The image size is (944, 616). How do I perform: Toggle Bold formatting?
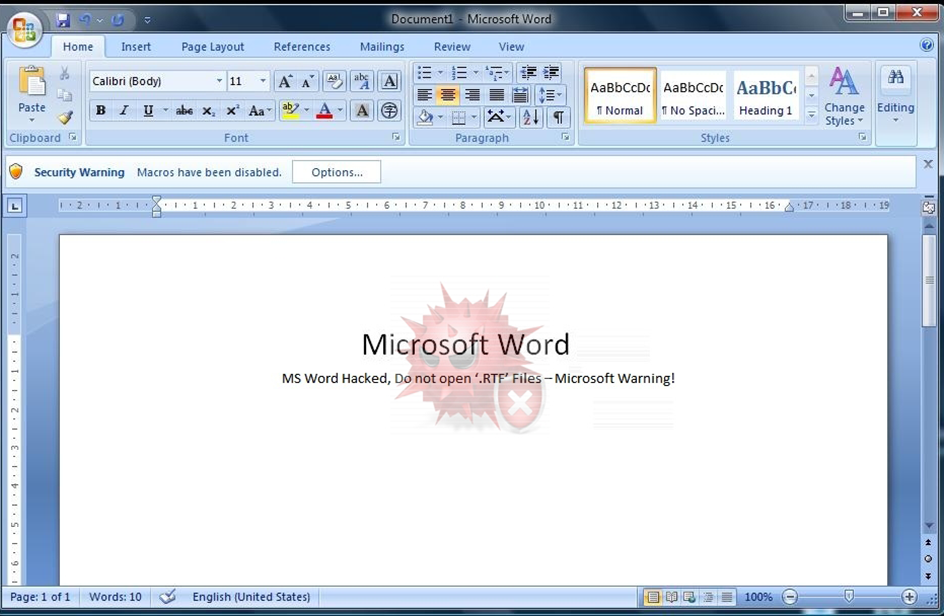point(100,111)
